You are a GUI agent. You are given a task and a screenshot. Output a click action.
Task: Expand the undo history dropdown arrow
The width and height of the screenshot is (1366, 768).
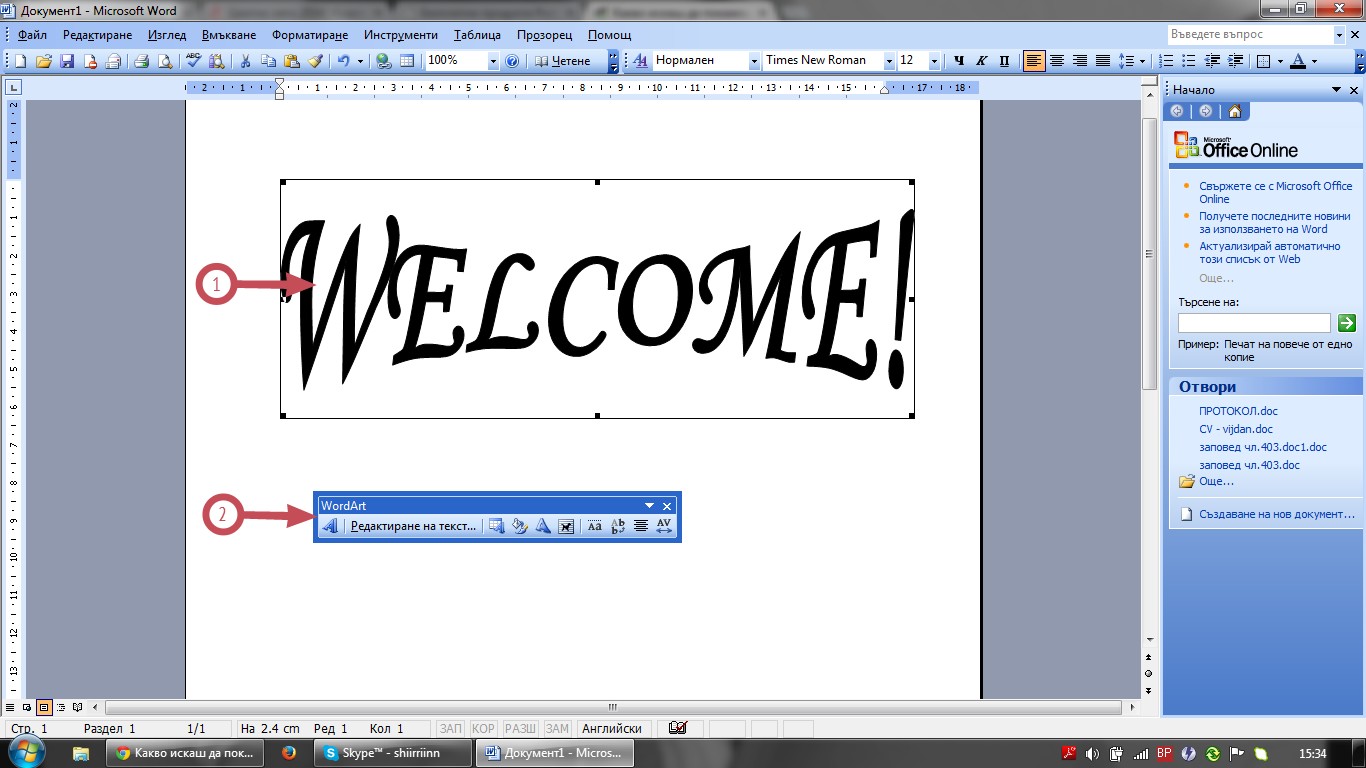360,61
